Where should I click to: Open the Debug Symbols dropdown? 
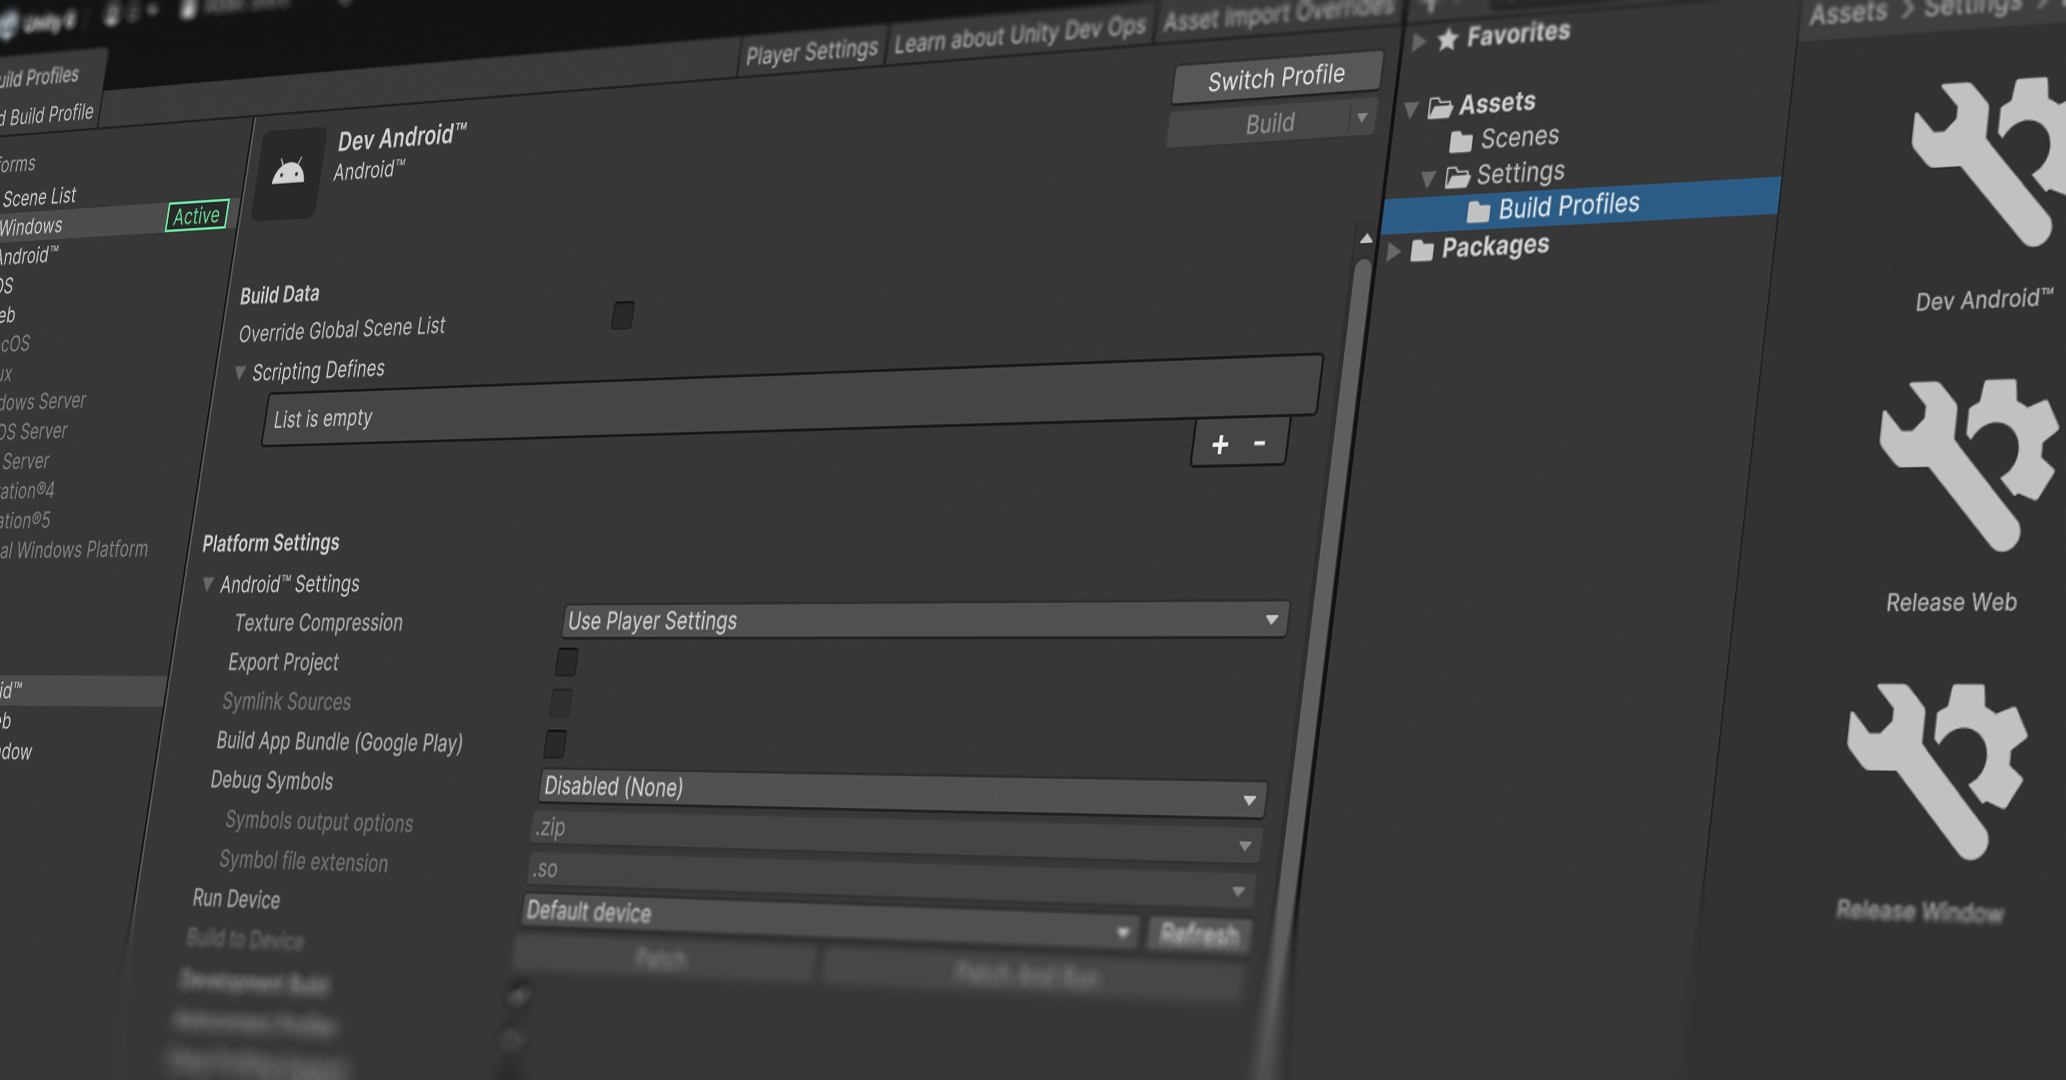point(902,792)
